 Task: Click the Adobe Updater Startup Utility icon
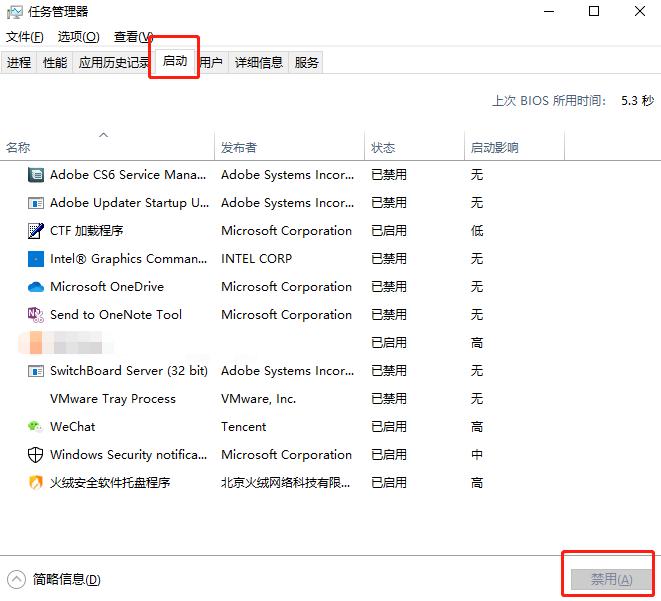pos(36,204)
